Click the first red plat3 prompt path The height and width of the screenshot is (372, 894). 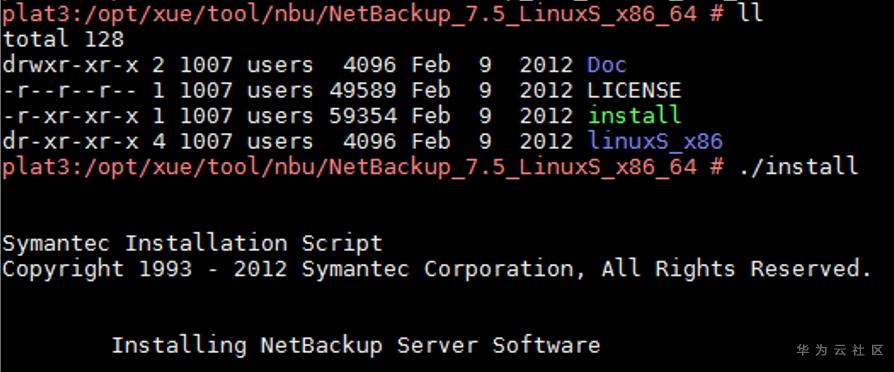tap(350, 13)
